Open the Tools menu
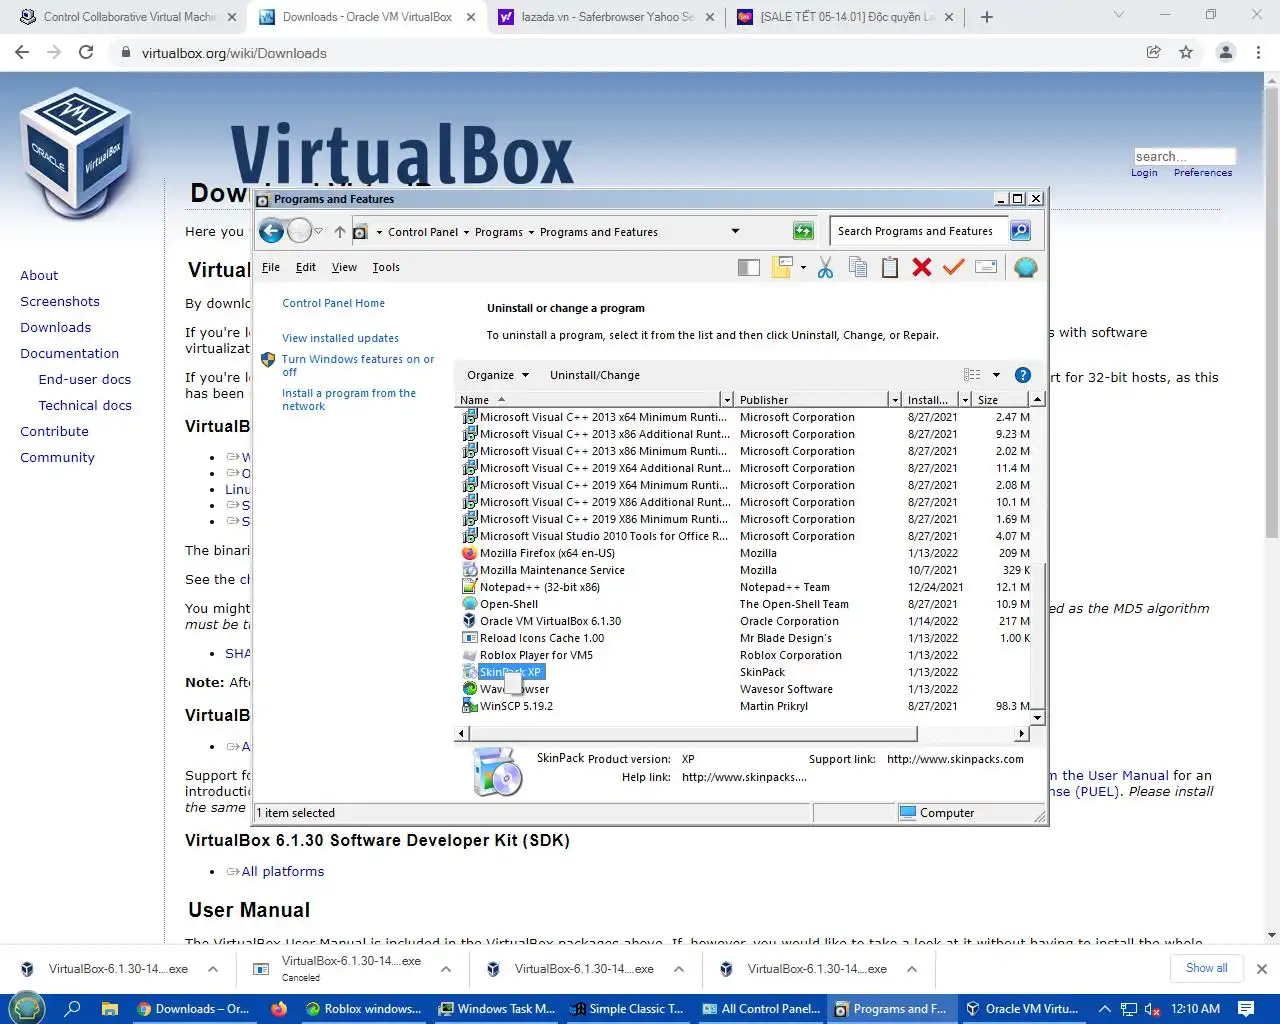 point(386,267)
